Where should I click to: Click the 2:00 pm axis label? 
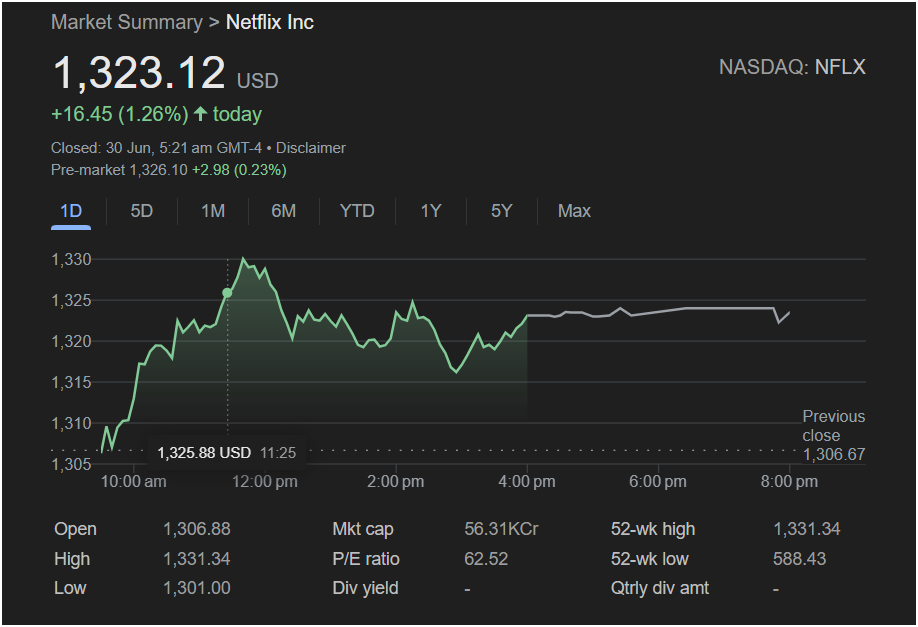click(x=396, y=482)
